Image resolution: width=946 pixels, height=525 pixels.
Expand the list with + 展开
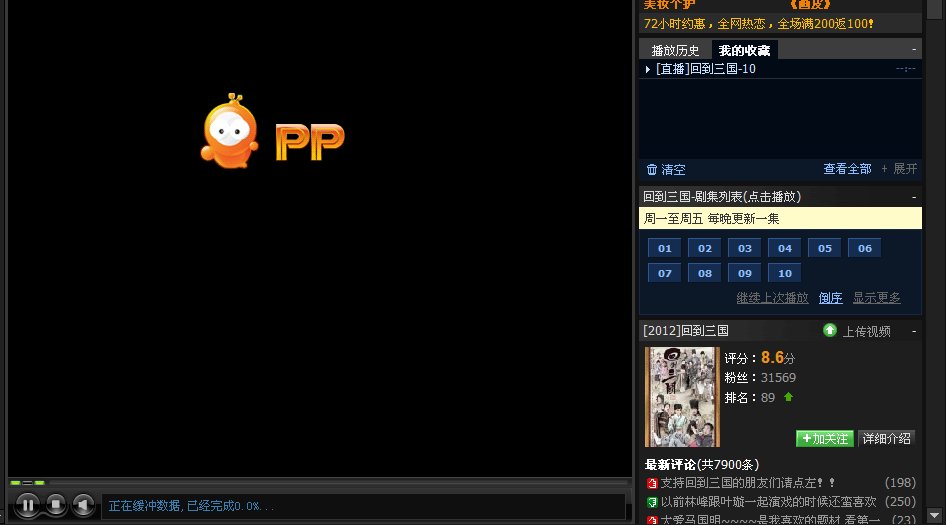[x=899, y=169]
